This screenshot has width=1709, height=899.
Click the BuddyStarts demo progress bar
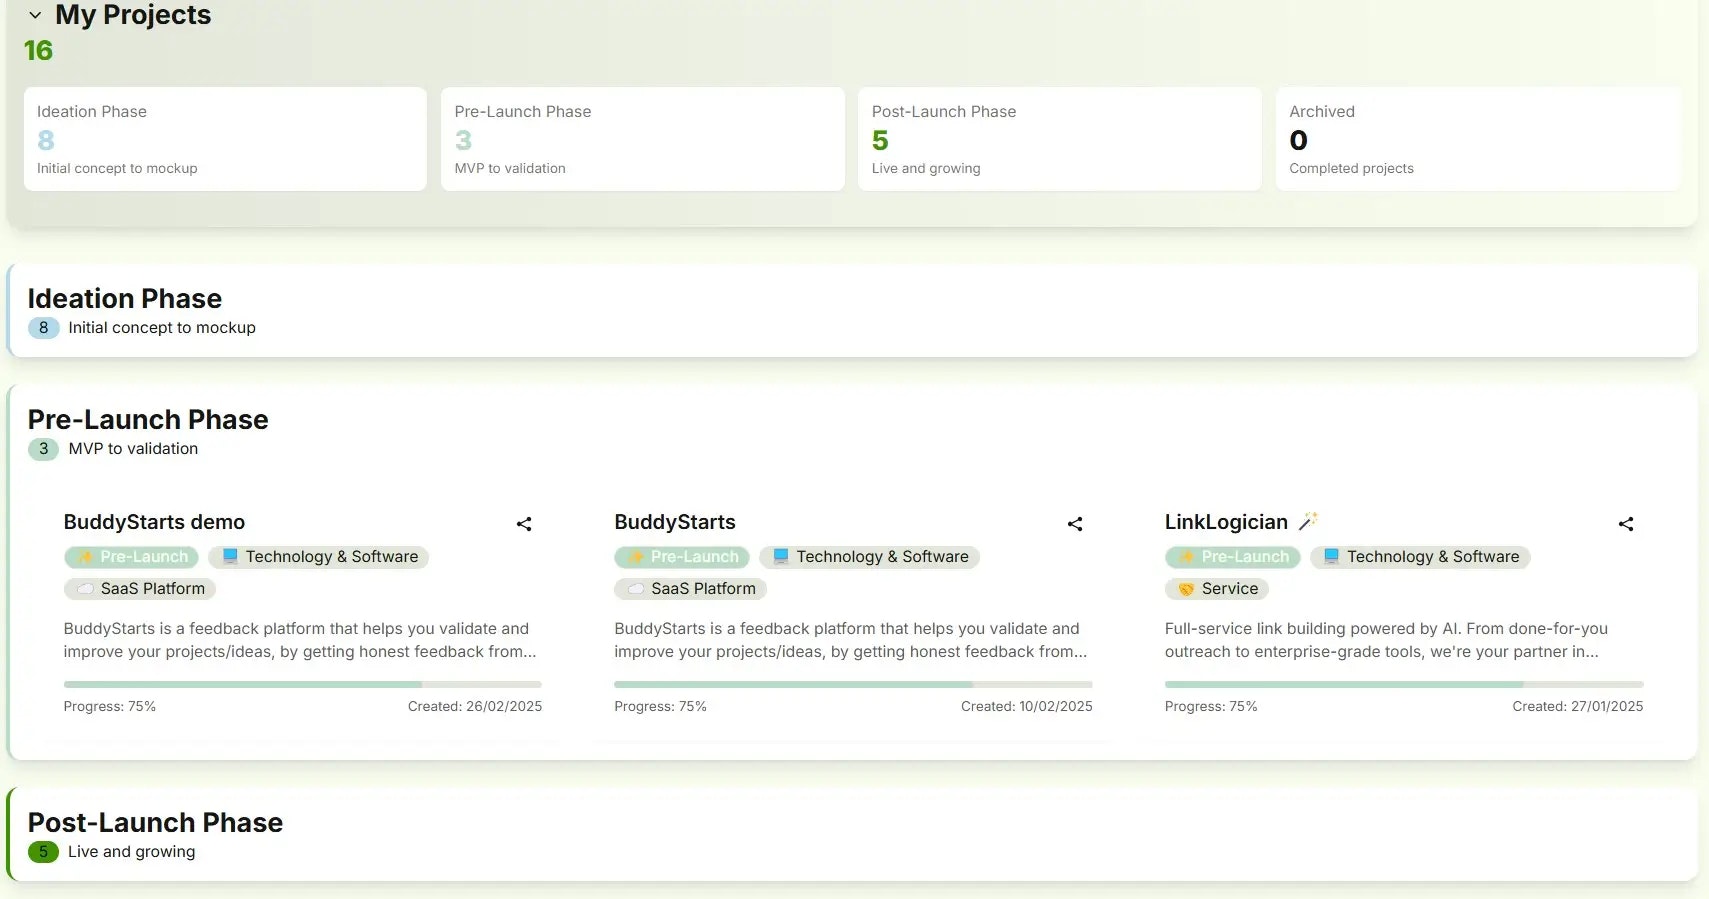(303, 685)
